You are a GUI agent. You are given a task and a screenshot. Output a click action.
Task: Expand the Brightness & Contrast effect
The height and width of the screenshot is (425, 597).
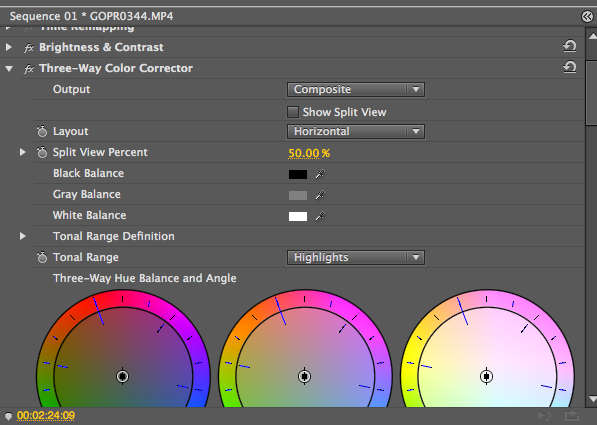(x=9, y=47)
